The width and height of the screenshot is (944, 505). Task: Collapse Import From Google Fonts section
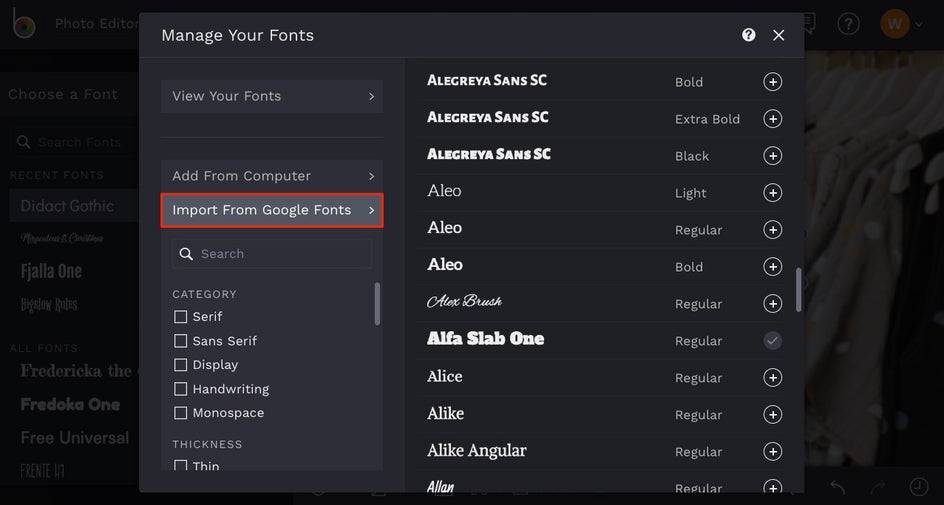tap(272, 210)
